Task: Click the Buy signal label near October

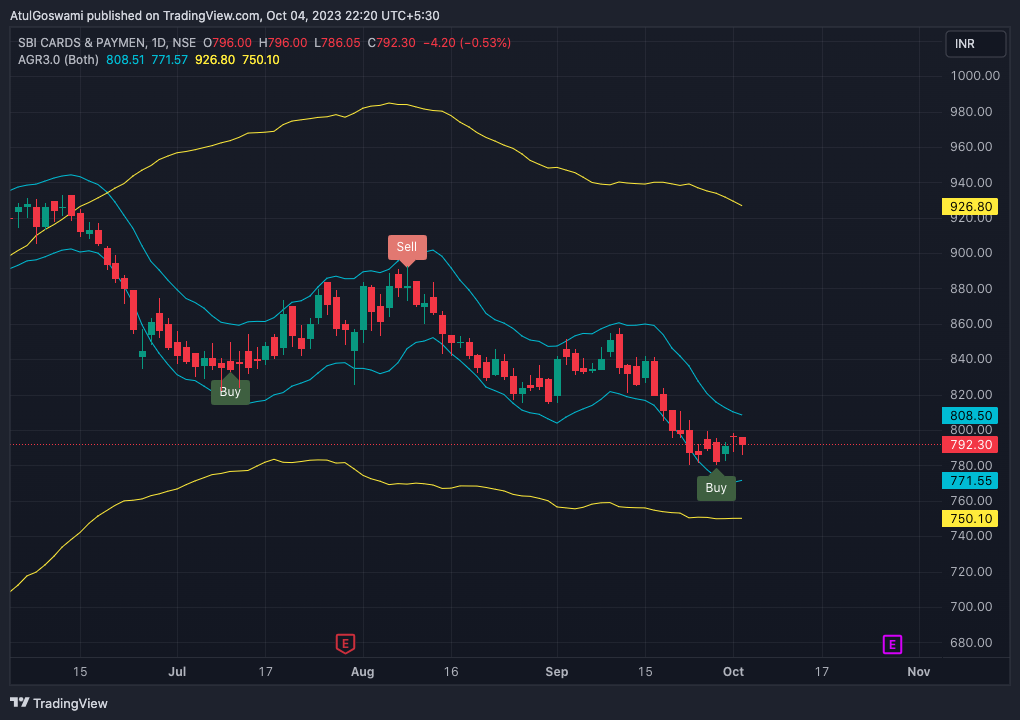Action: pyautogui.click(x=716, y=488)
